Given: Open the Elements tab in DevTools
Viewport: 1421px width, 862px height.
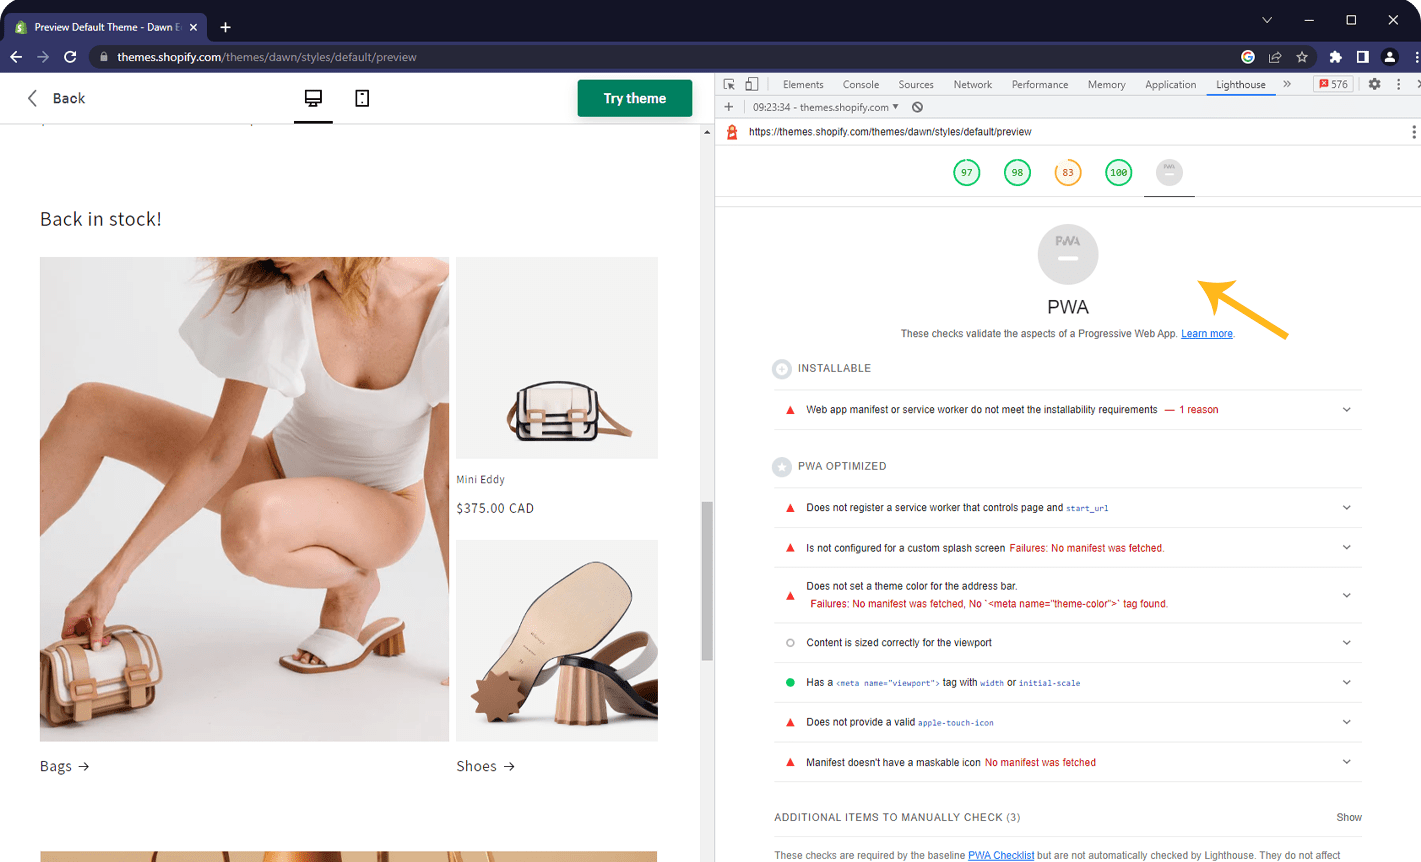Looking at the screenshot, I should point(803,85).
